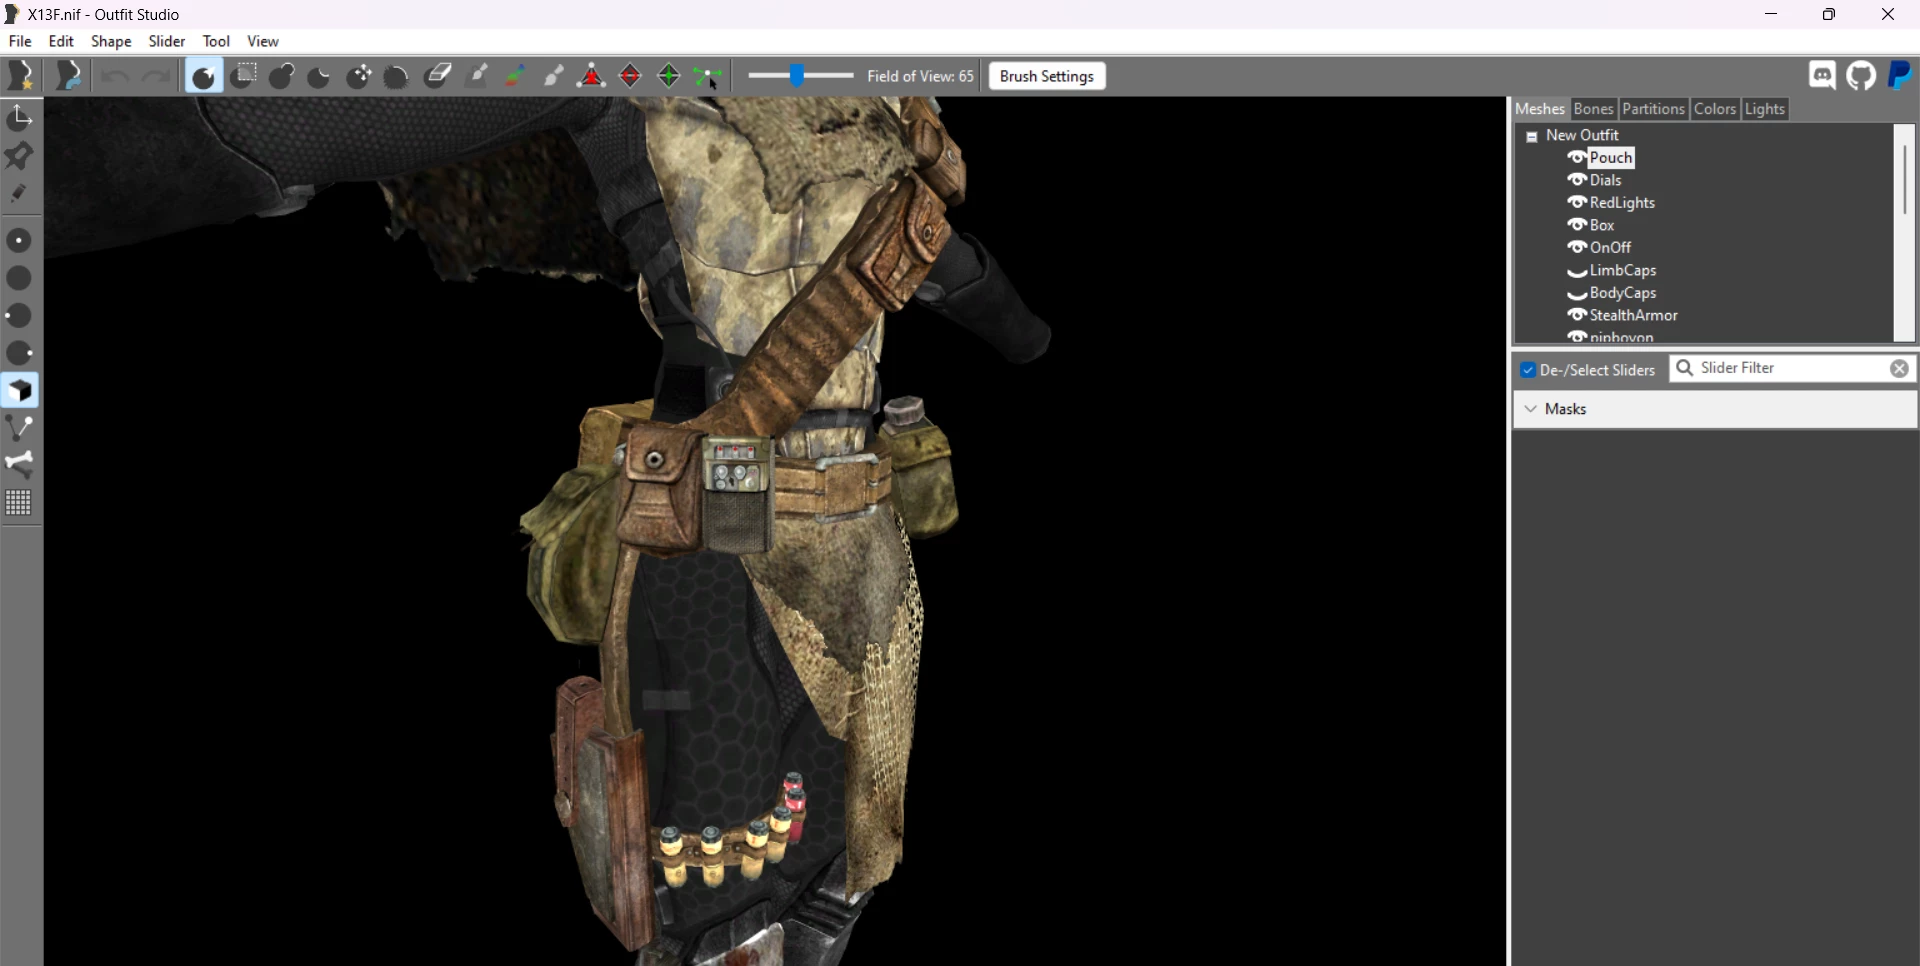Hide the StealthArmor mesh via eye icon

[x=1577, y=315]
